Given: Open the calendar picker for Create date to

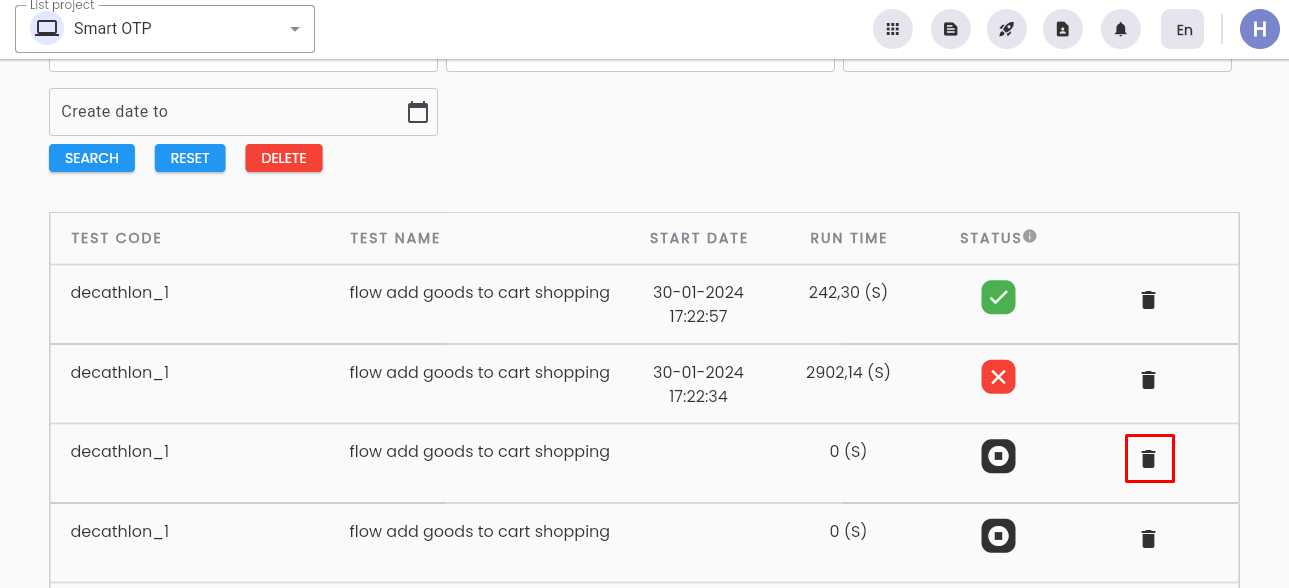Looking at the screenshot, I should click(418, 112).
